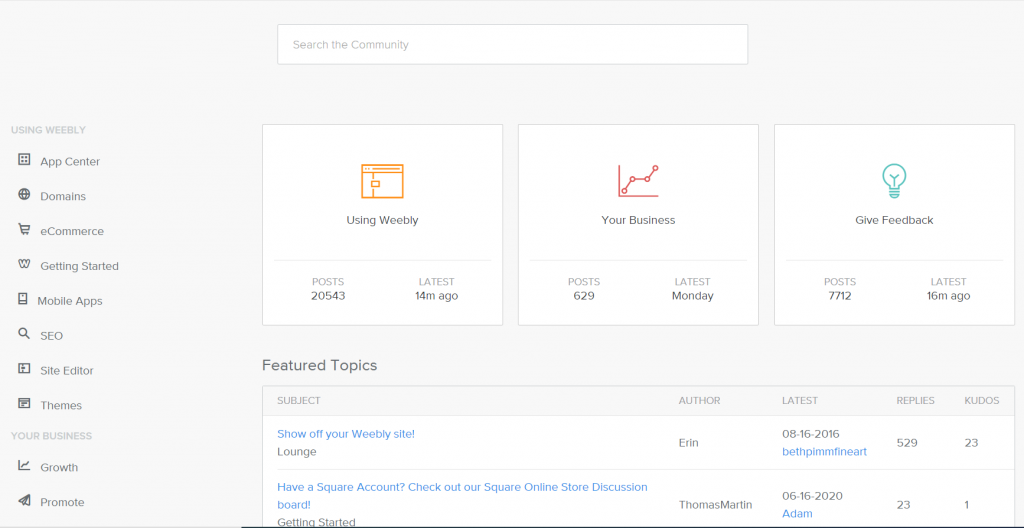Click the eCommerce shopping cart icon

24,229
